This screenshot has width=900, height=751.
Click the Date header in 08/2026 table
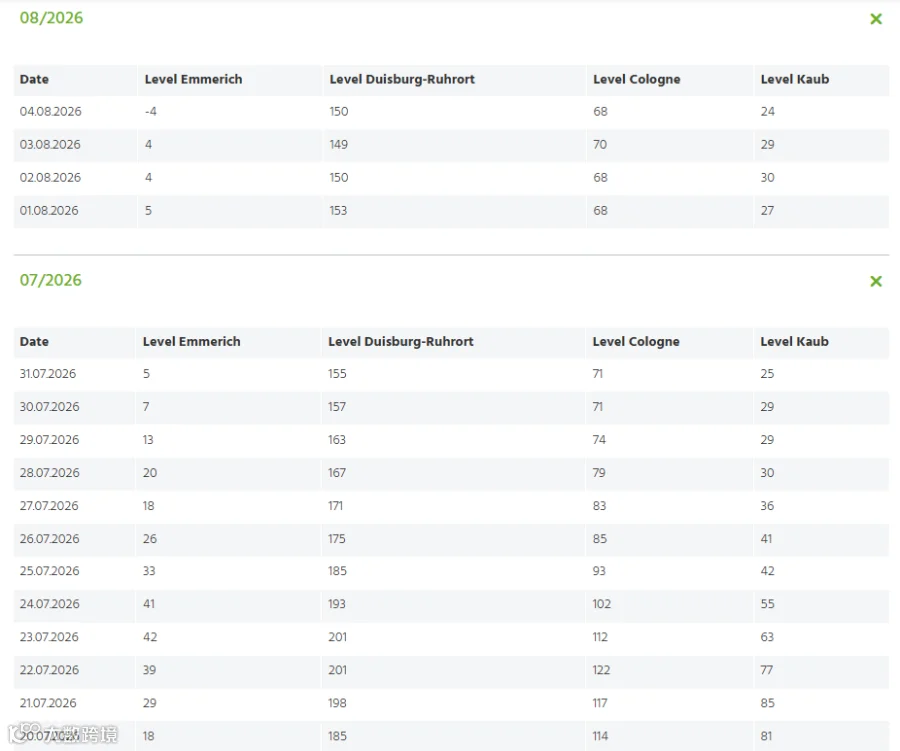(x=34, y=79)
